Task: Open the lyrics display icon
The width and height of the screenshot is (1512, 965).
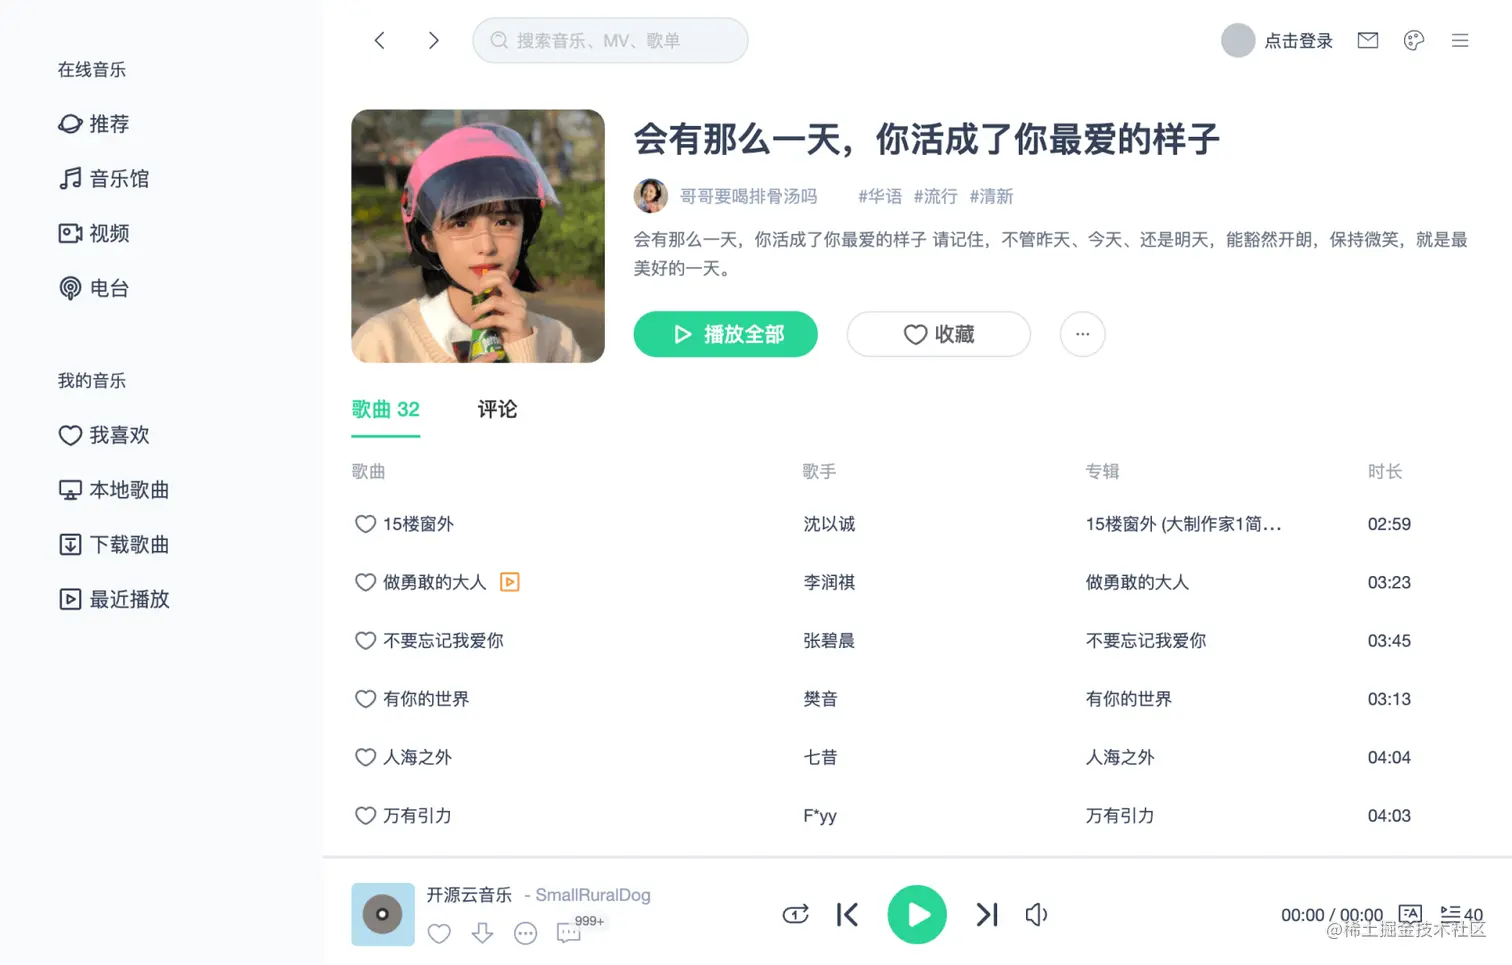Action: click(x=1410, y=914)
